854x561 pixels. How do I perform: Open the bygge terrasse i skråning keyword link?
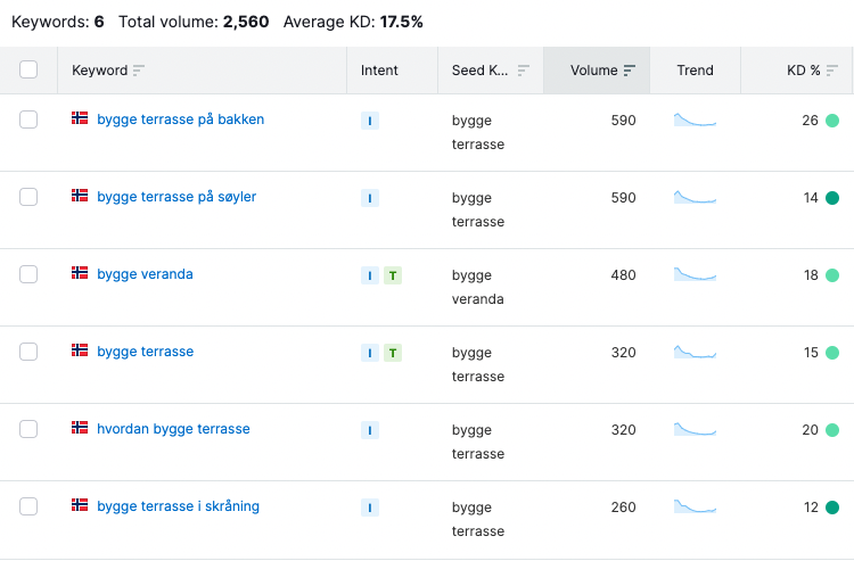[178, 506]
